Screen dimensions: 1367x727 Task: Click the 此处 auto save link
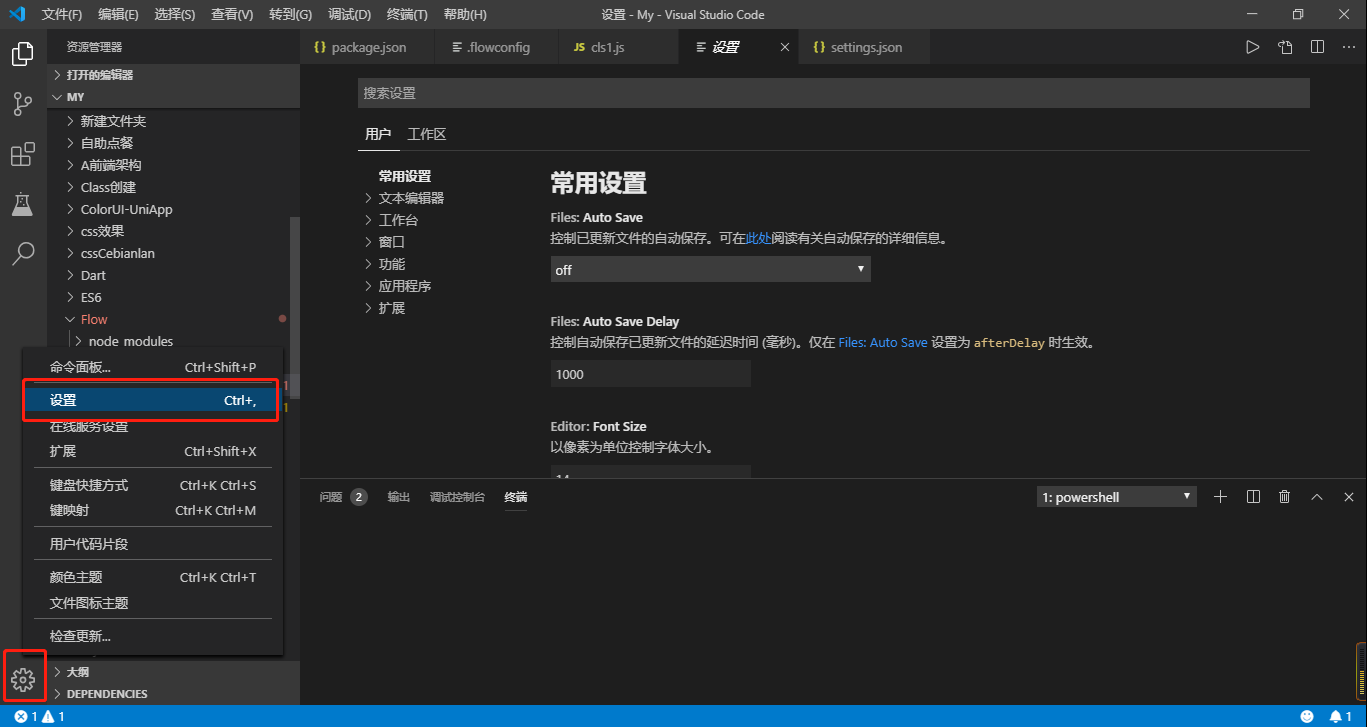pyautogui.click(x=759, y=239)
